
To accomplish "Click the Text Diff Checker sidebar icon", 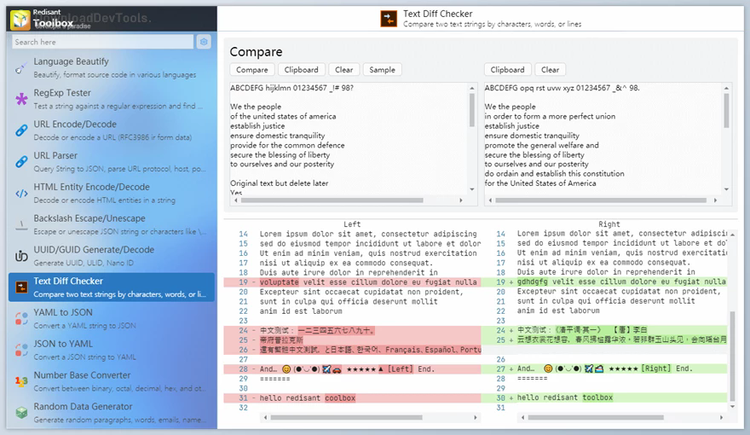I will click(x=21, y=287).
